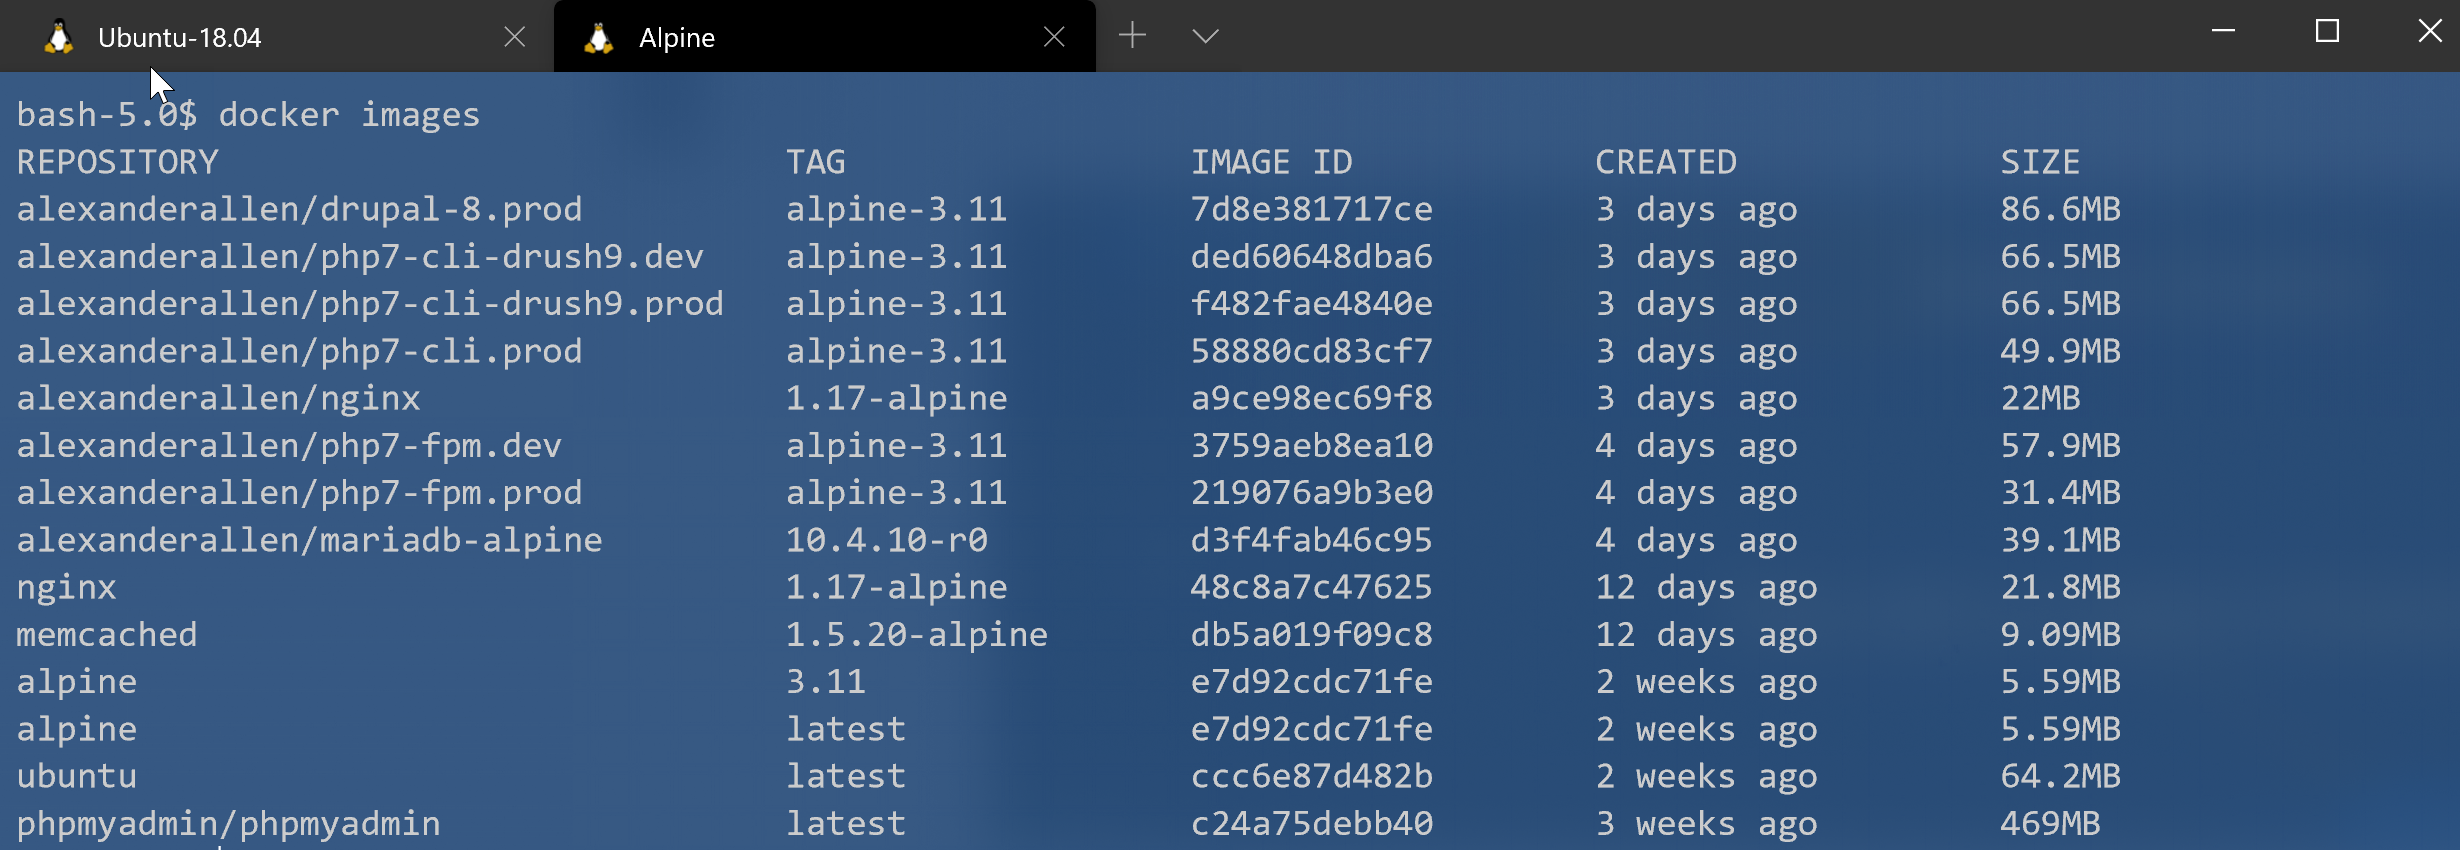2460x850 pixels.
Task: Click the 469MB size value
Action: 2049,823
